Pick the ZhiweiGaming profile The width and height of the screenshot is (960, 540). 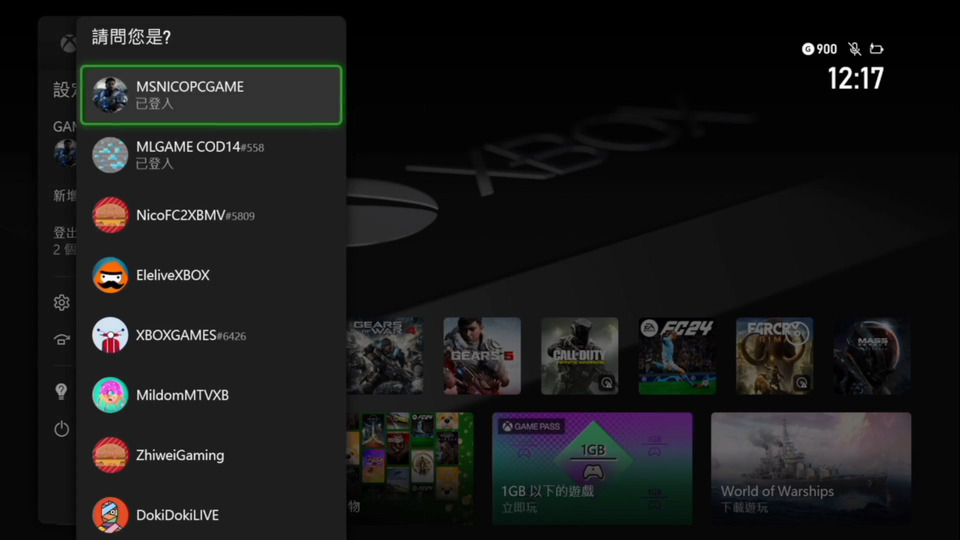point(211,455)
